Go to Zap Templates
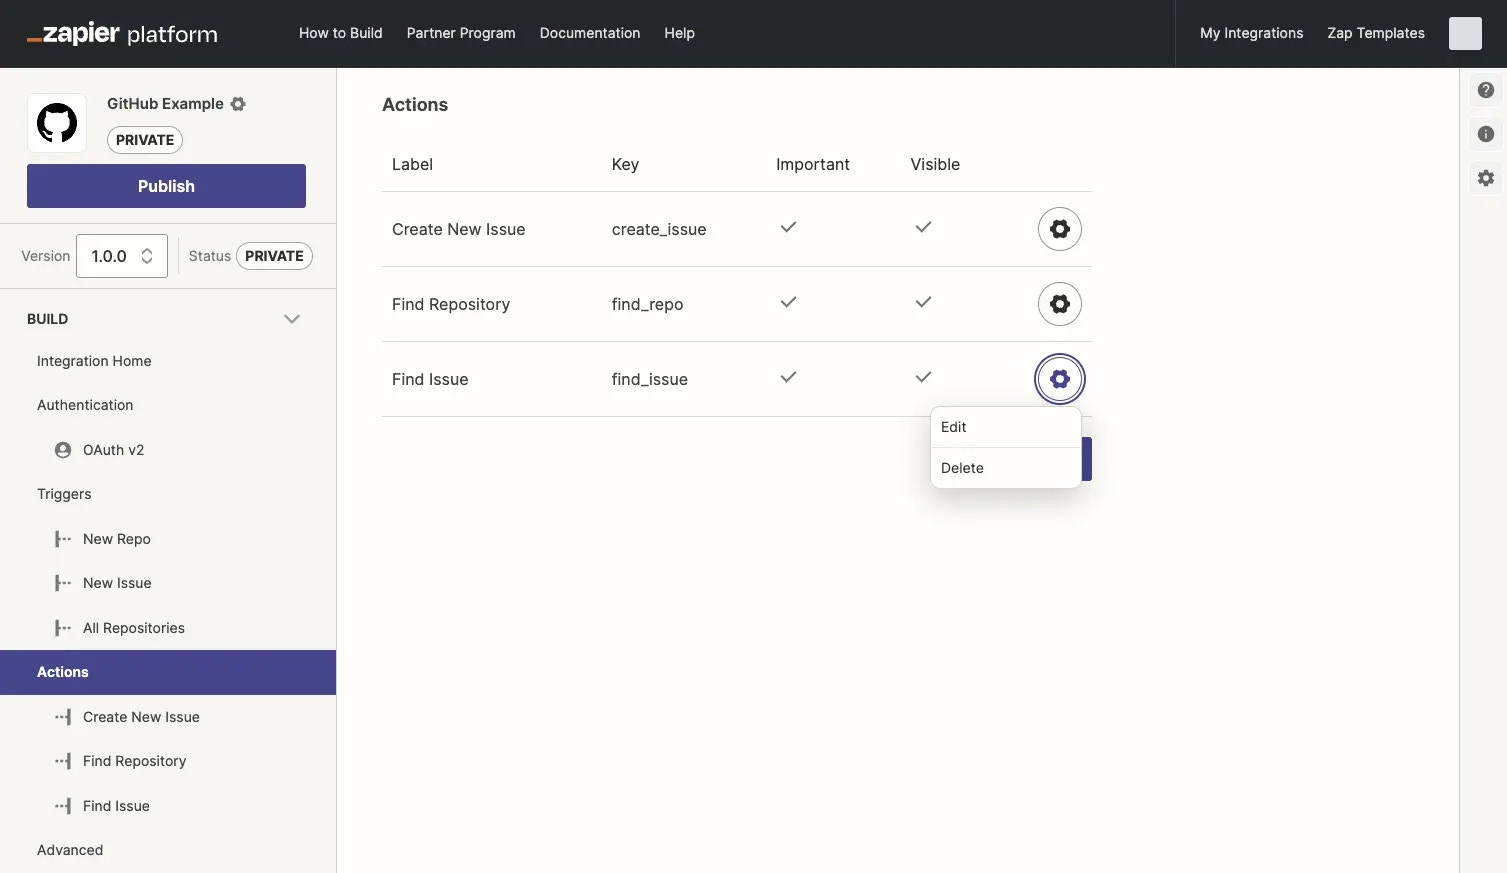Image resolution: width=1507 pixels, height=873 pixels. click(1376, 33)
